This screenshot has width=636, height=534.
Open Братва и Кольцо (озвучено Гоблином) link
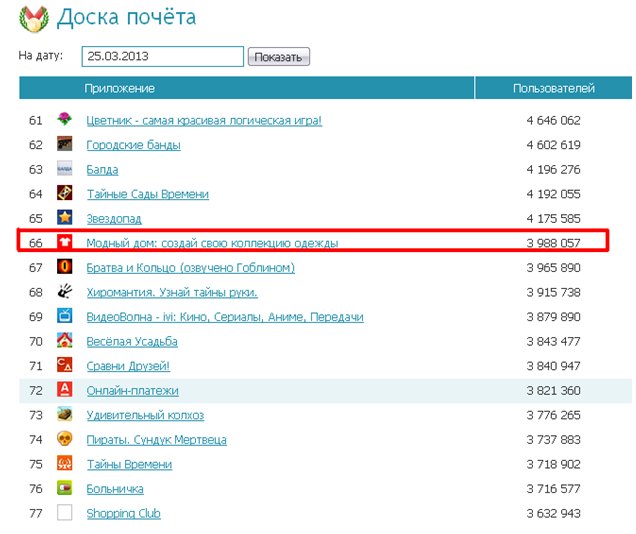tap(191, 268)
